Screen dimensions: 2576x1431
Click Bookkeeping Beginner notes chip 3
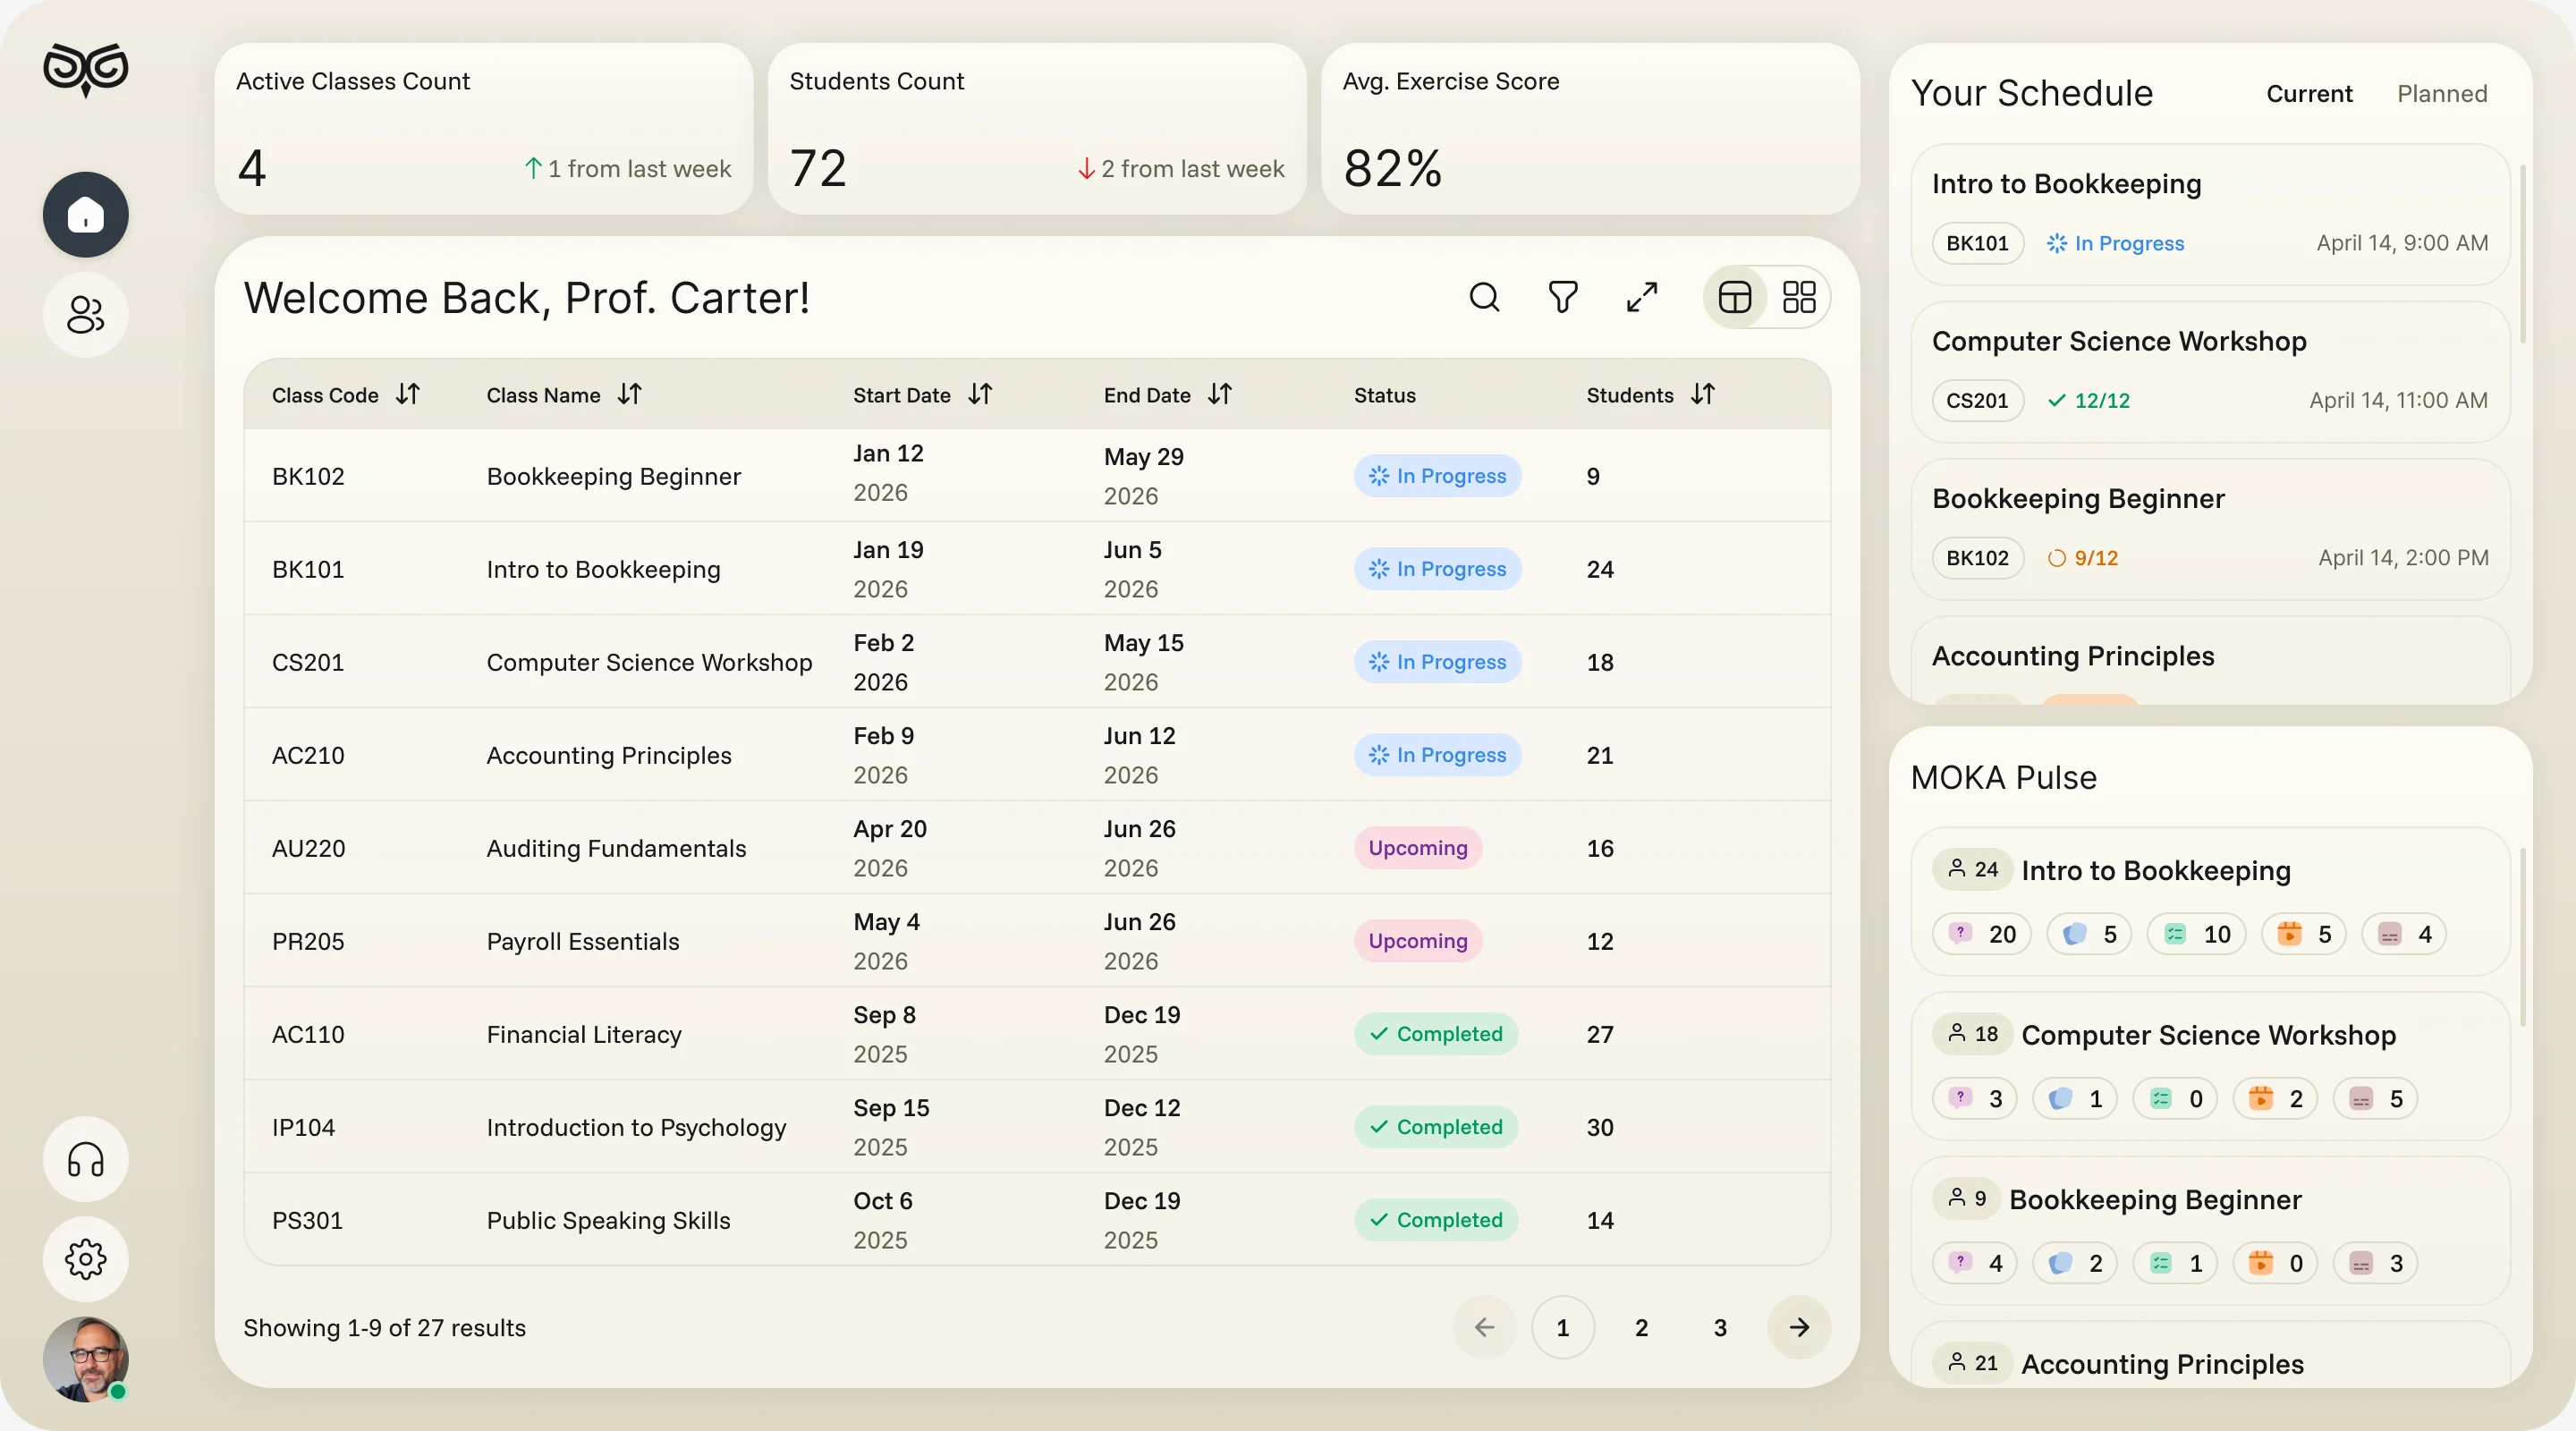pos(2375,1263)
